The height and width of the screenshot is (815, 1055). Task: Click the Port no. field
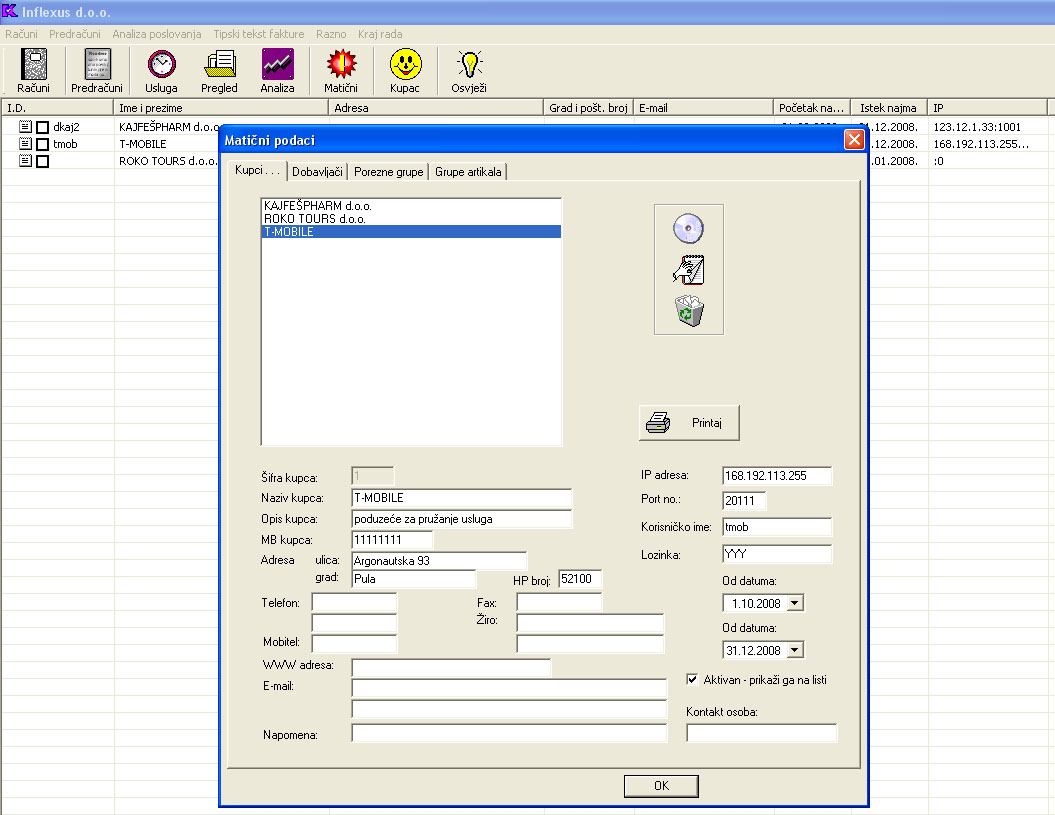744,501
